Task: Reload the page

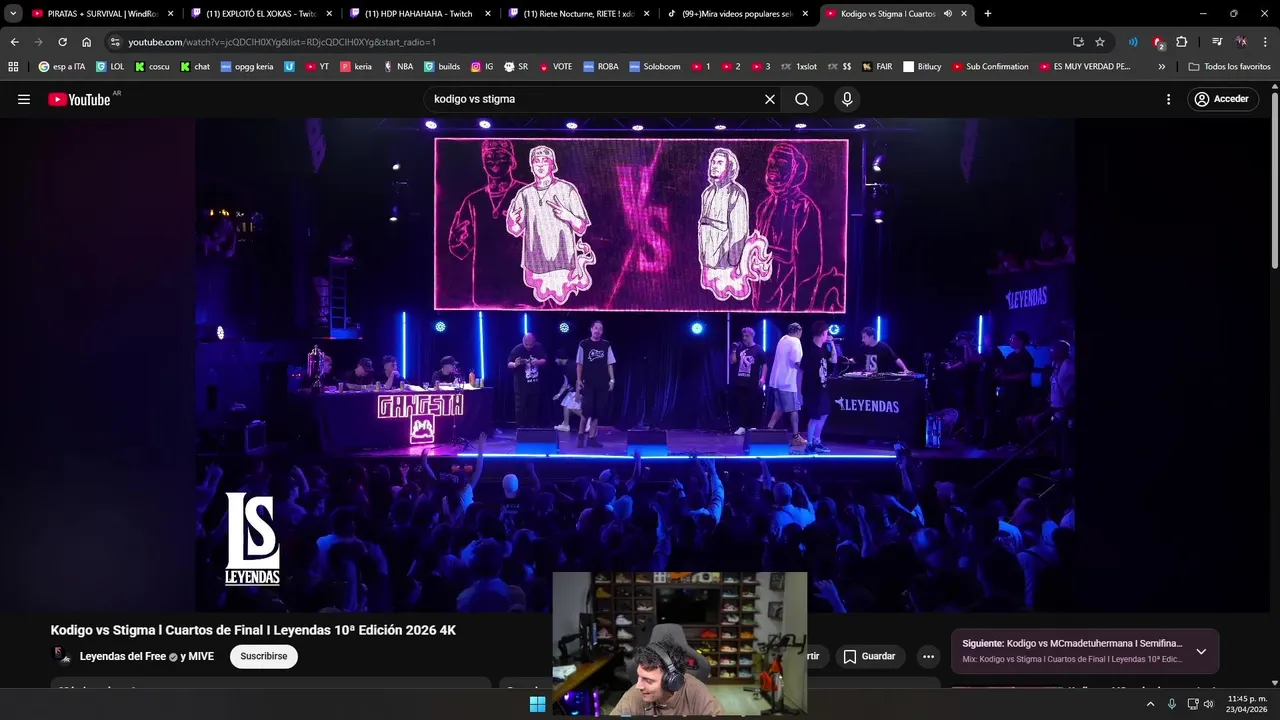Action: [62, 42]
